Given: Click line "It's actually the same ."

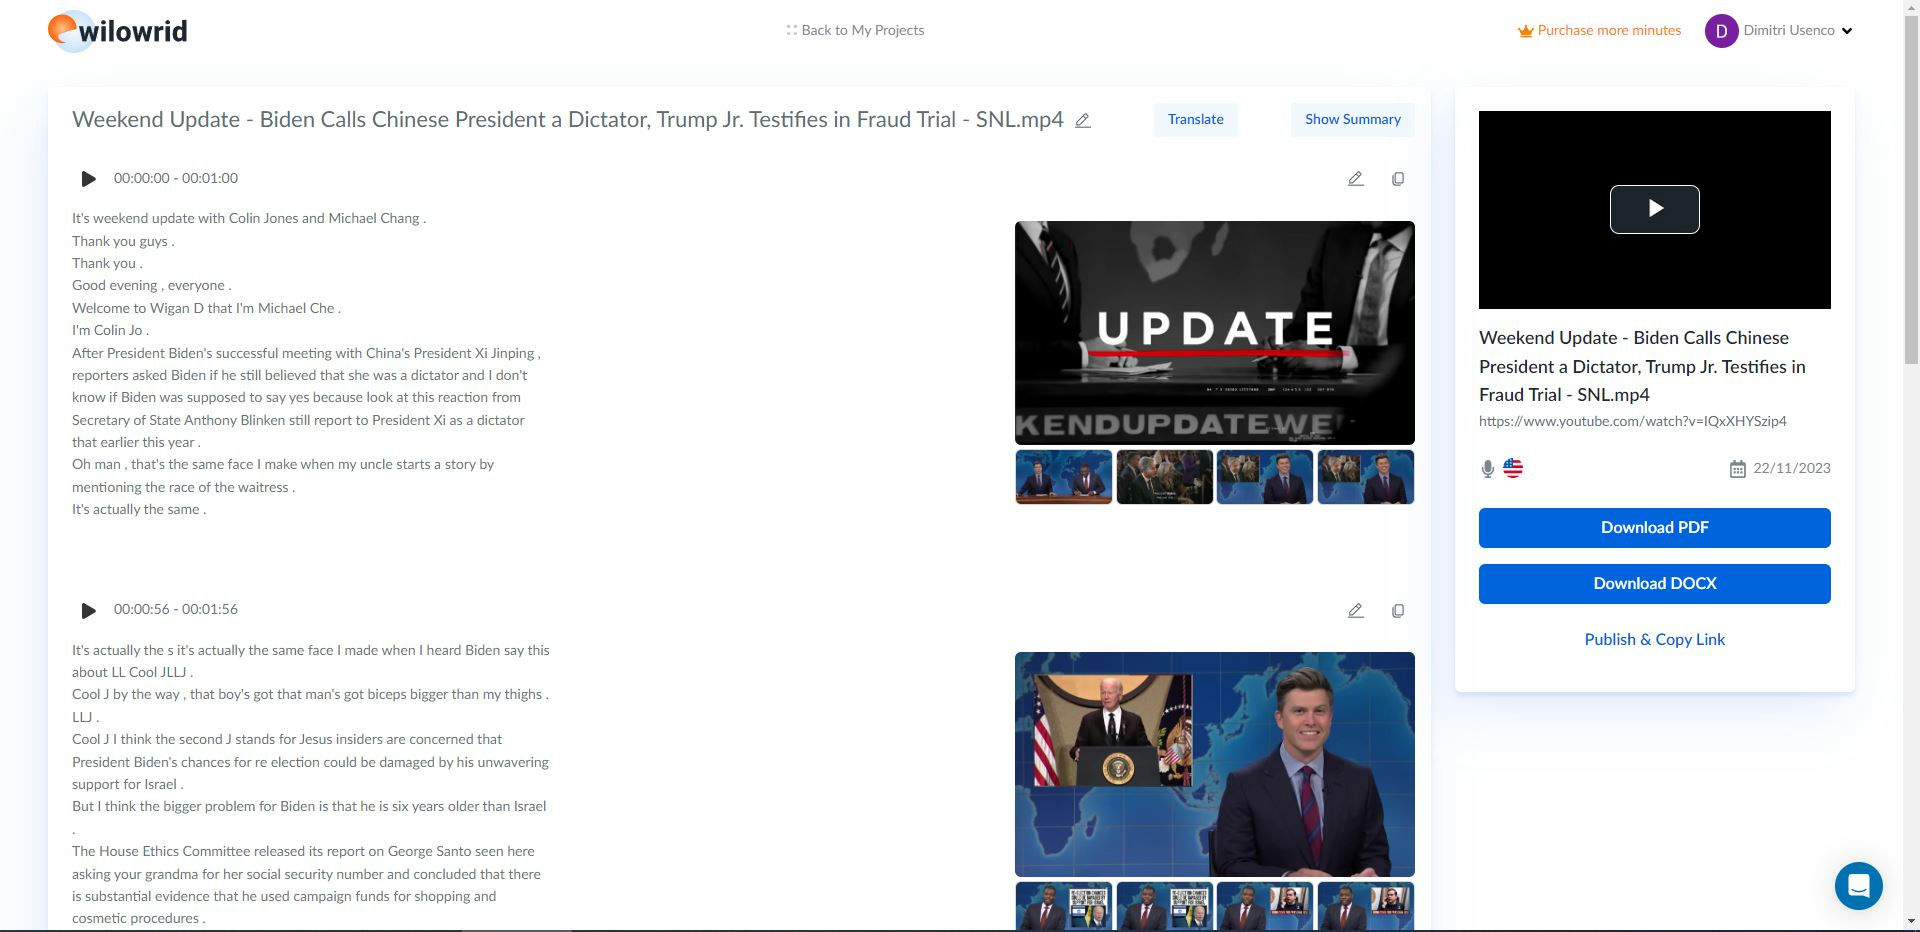Looking at the screenshot, I should pyautogui.click(x=139, y=509).
